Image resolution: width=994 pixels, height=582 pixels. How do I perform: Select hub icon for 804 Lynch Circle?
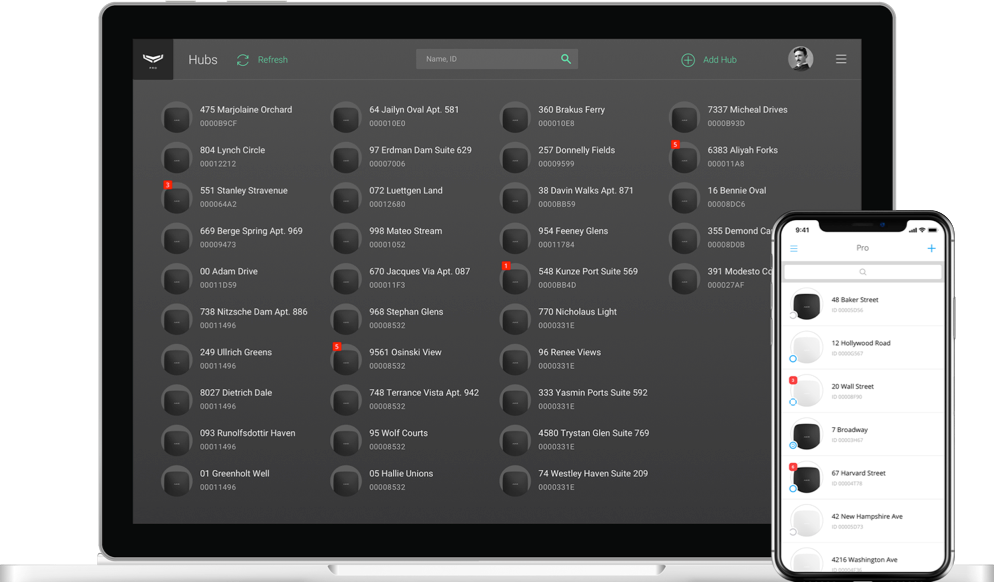coord(176,158)
